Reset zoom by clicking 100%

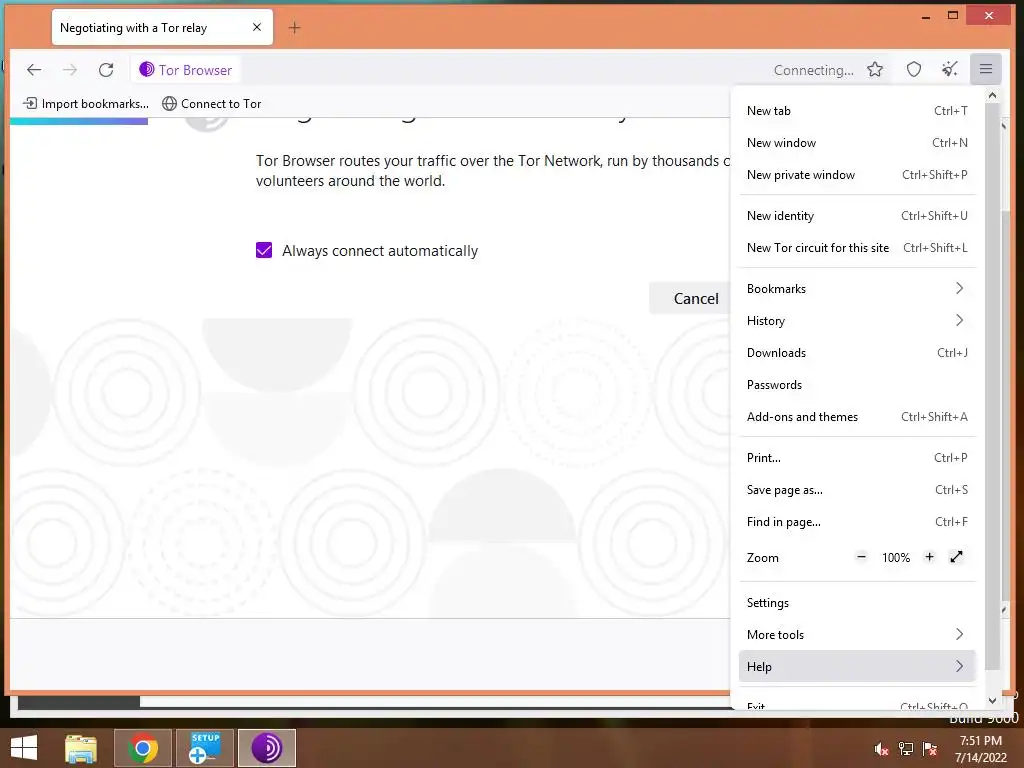[x=895, y=558]
